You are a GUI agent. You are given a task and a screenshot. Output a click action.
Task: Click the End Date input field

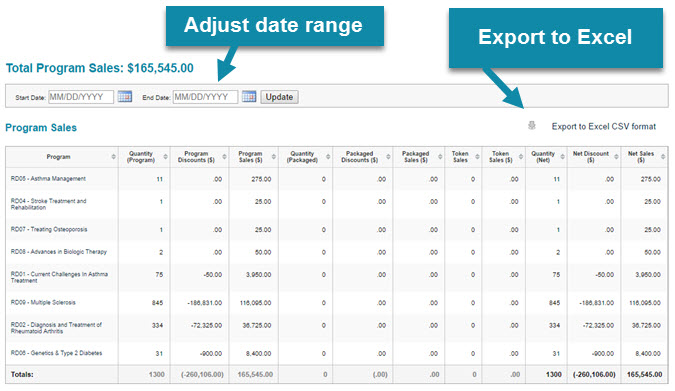click(x=205, y=97)
